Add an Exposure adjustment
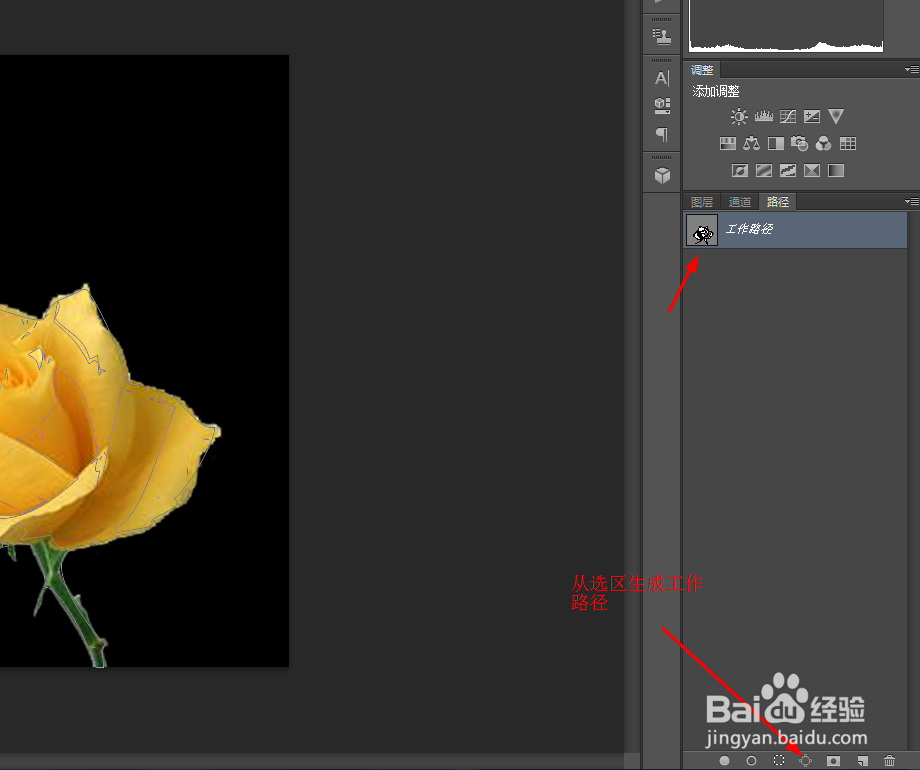 (811, 116)
